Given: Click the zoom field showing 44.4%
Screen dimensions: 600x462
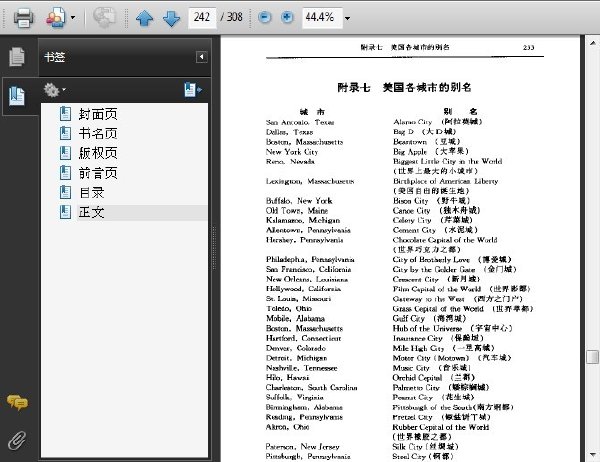Looking at the screenshot, I should pyautogui.click(x=321, y=18).
